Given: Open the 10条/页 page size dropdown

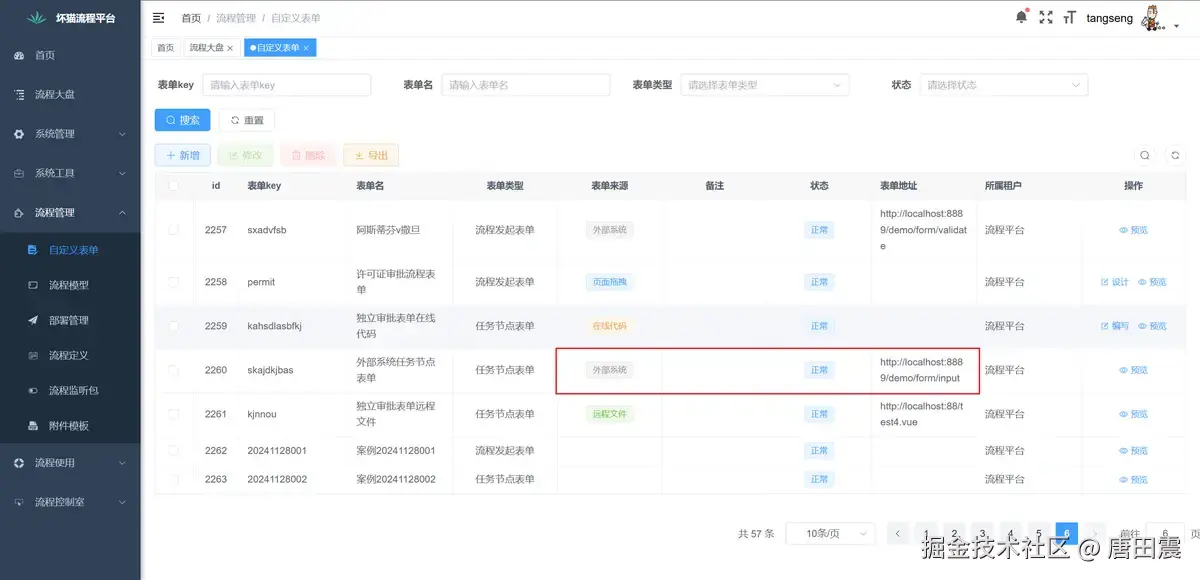Looking at the screenshot, I should (830, 534).
